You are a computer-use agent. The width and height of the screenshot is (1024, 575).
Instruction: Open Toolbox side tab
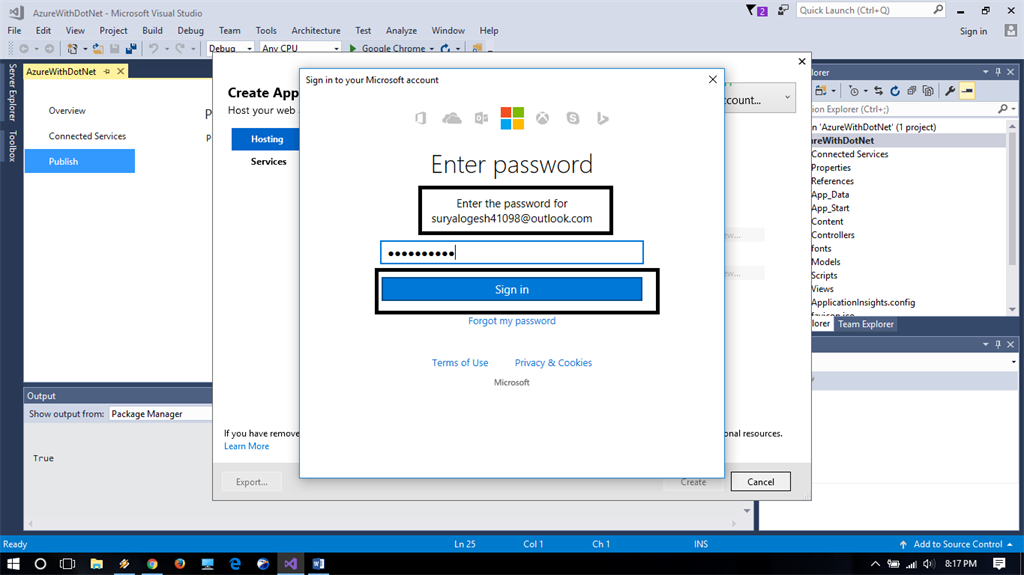coord(12,146)
